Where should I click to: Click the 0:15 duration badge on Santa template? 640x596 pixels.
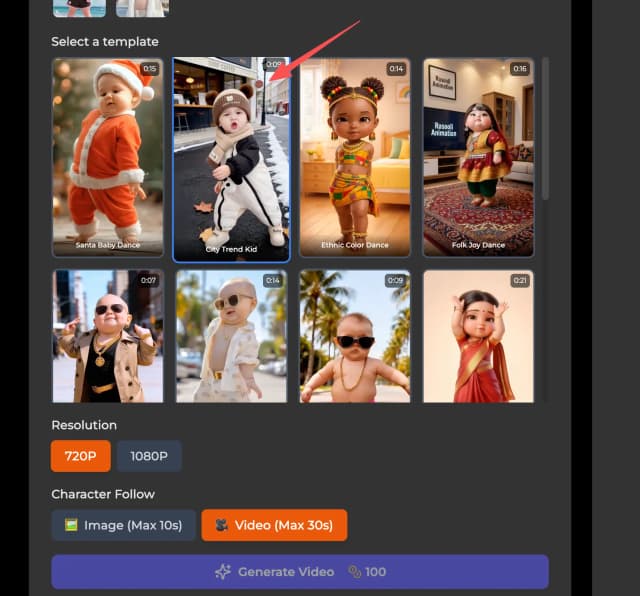150,69
